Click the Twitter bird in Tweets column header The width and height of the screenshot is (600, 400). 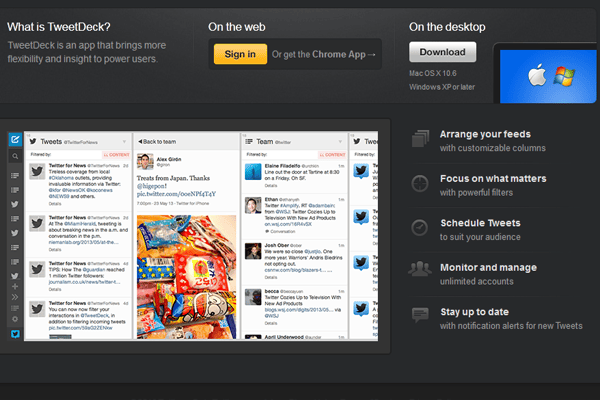click(33, 141)
